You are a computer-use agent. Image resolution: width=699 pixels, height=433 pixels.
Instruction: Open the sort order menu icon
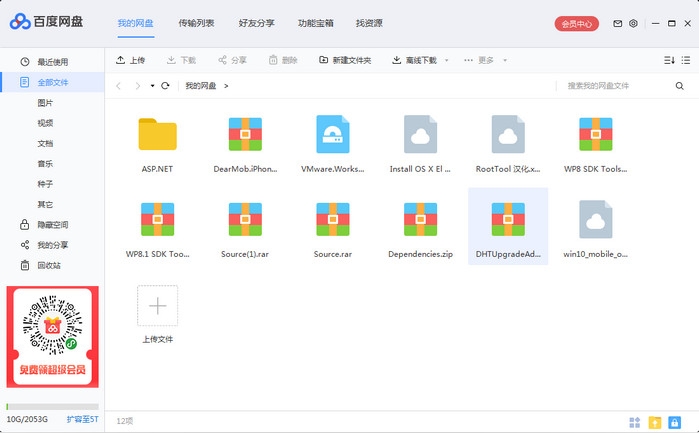pyautogui.click(x=669, y=60)
